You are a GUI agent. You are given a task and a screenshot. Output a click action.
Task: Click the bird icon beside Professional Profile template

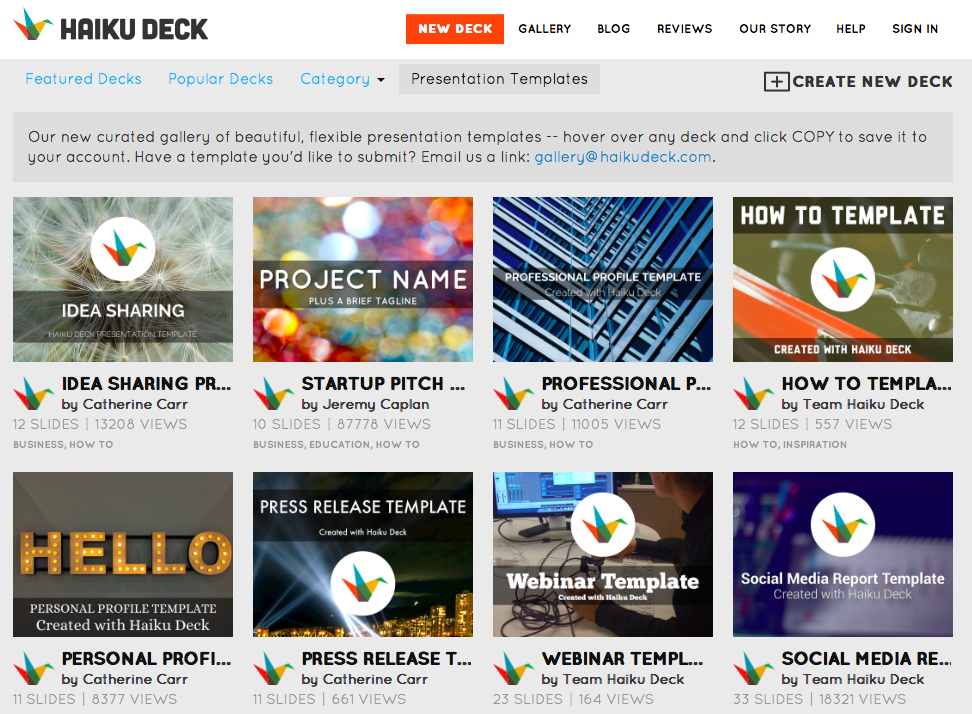point(514,392)
